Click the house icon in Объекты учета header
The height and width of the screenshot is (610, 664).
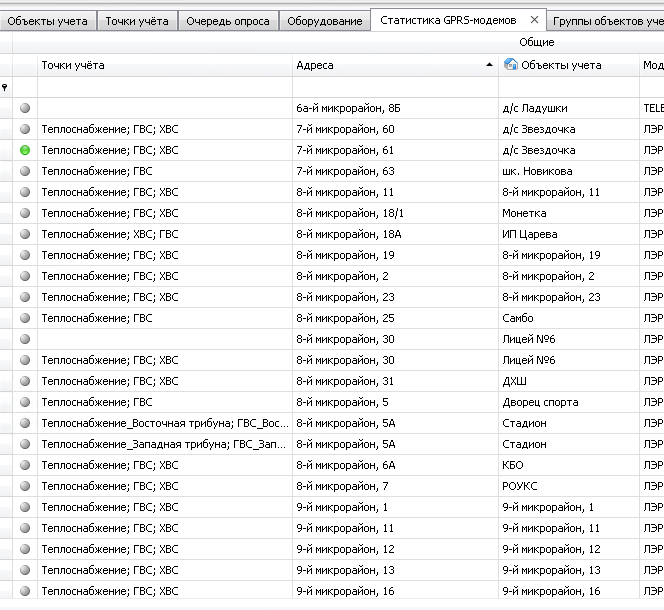(x=511, y=64)
